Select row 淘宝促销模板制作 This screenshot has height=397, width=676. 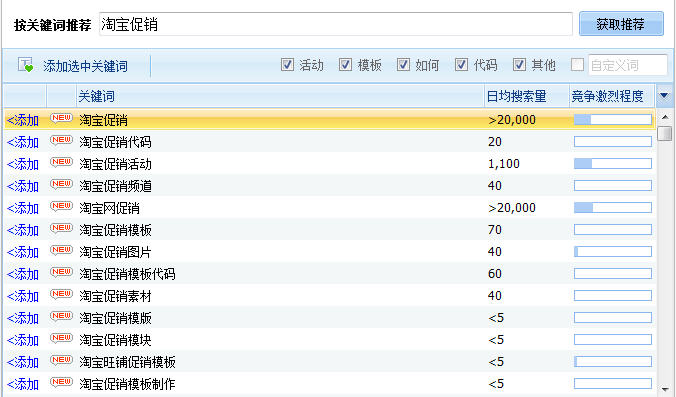[330, 383]
